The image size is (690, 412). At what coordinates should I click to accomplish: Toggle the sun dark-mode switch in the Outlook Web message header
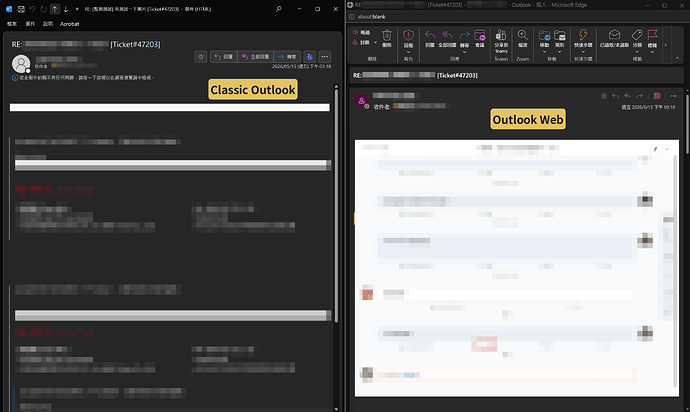pyautogui.click(x=604, y=96)
